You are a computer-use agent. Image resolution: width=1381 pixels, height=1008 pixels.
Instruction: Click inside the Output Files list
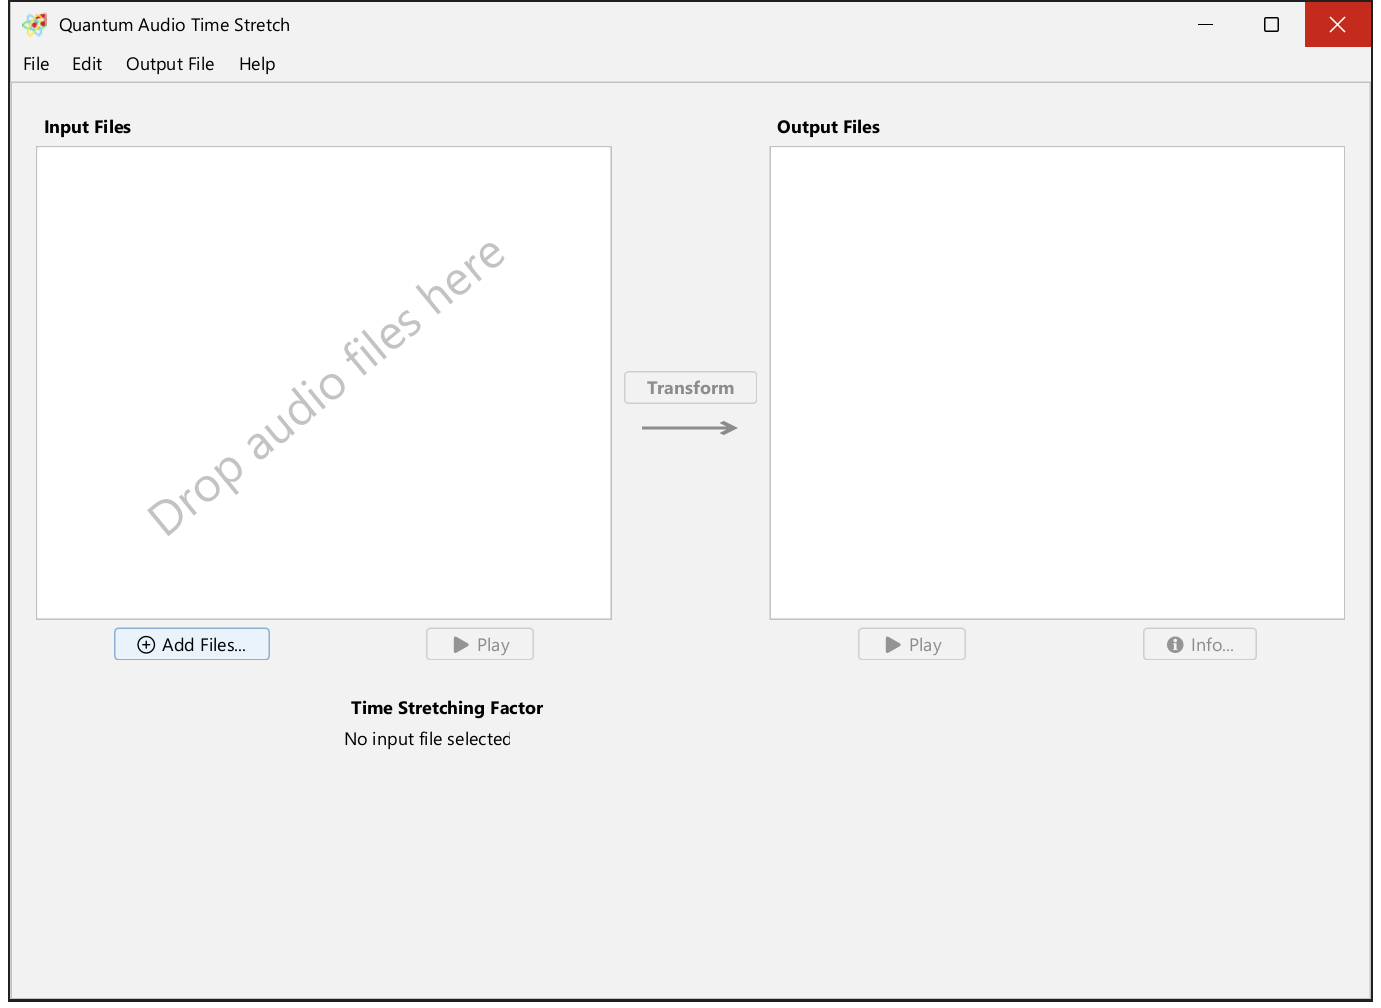pos(1057,383)
